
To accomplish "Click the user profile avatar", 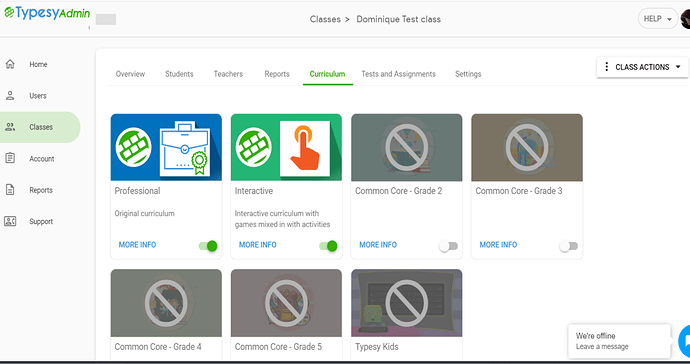I will coord(685,19).
